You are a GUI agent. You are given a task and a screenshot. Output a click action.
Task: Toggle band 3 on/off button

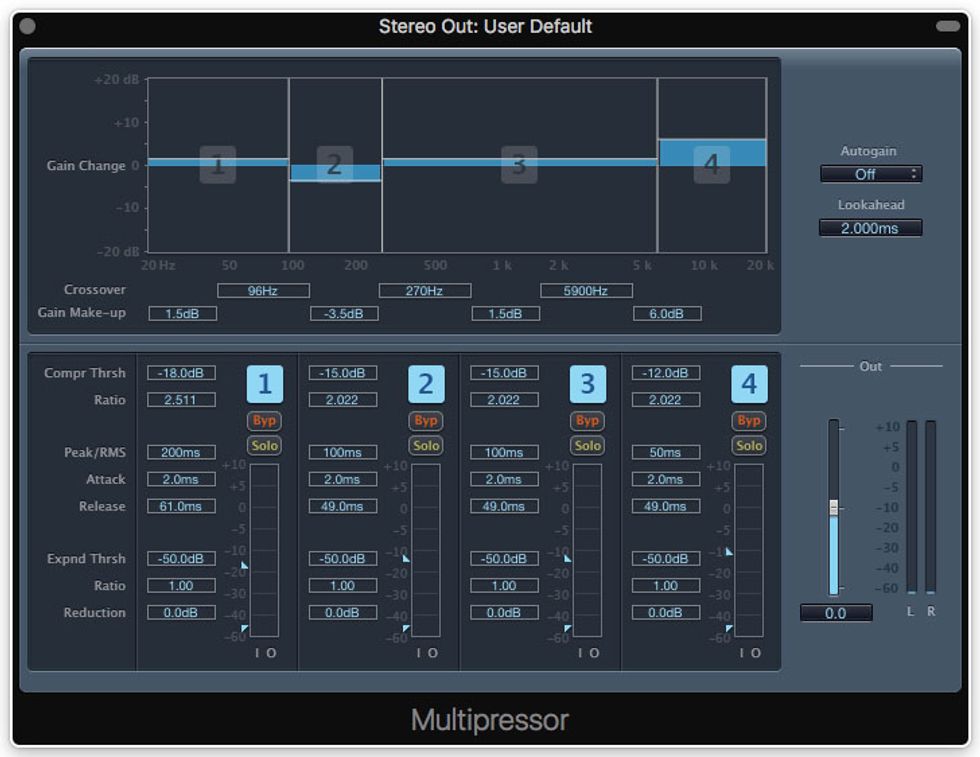pyautogui.click(x=588, y=384)
